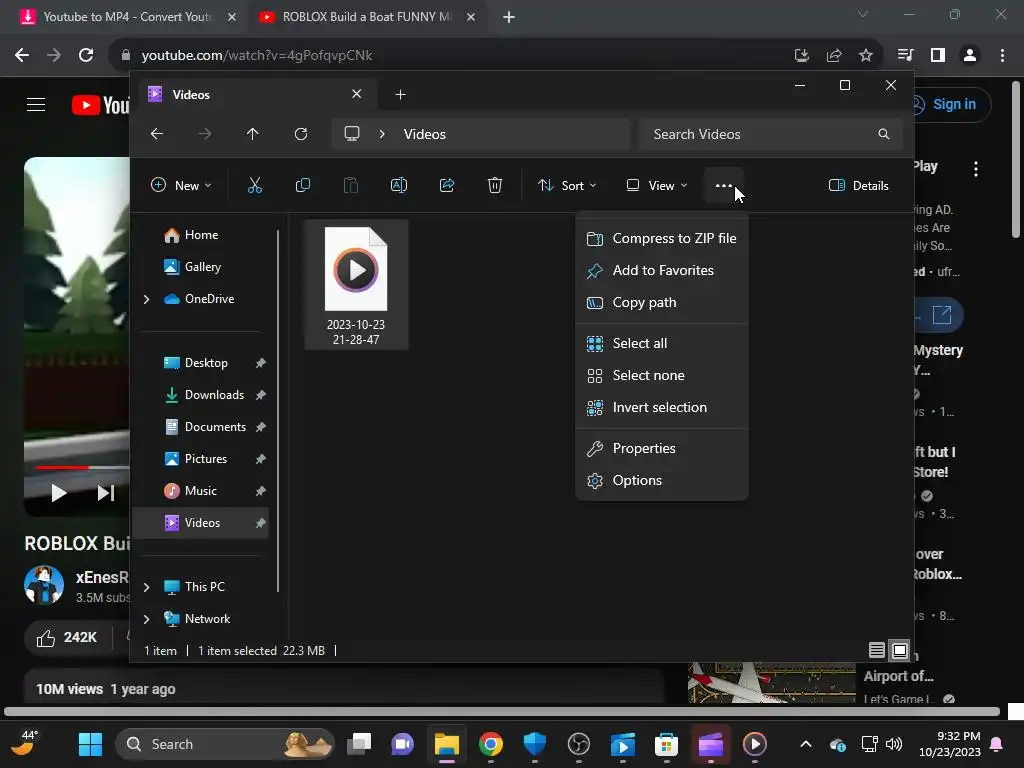Choose Compress to ZIP file
The height and width of the screenshot is (768, 1024).
click(x=662, y=238)
